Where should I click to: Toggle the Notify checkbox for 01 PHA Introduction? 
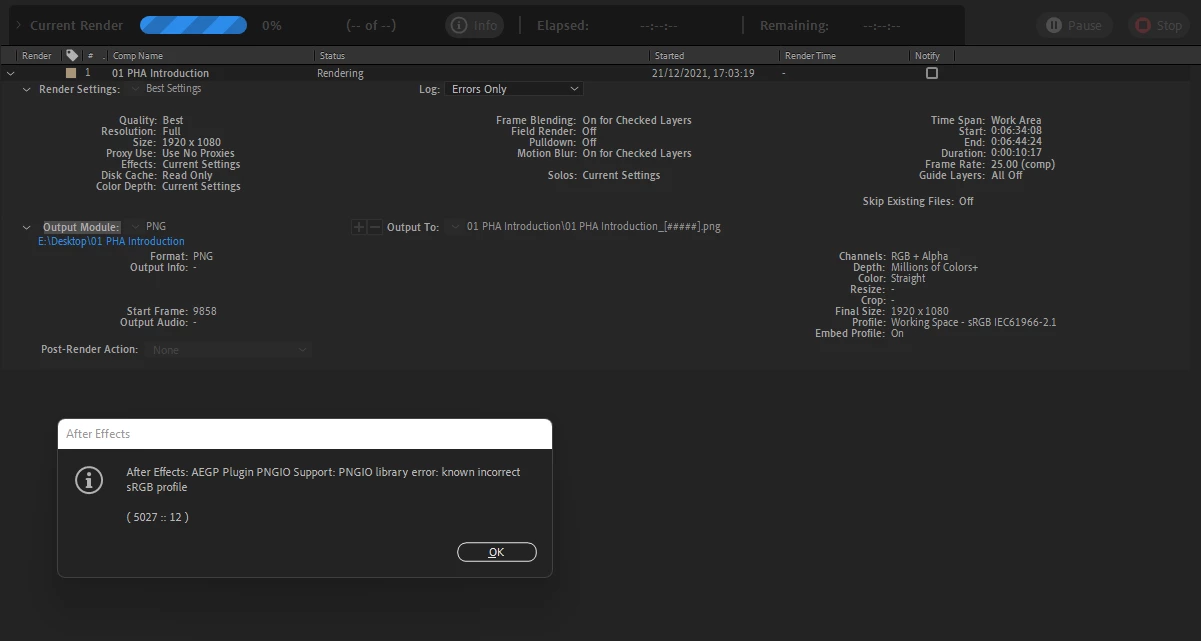click(x=932, y=73)
